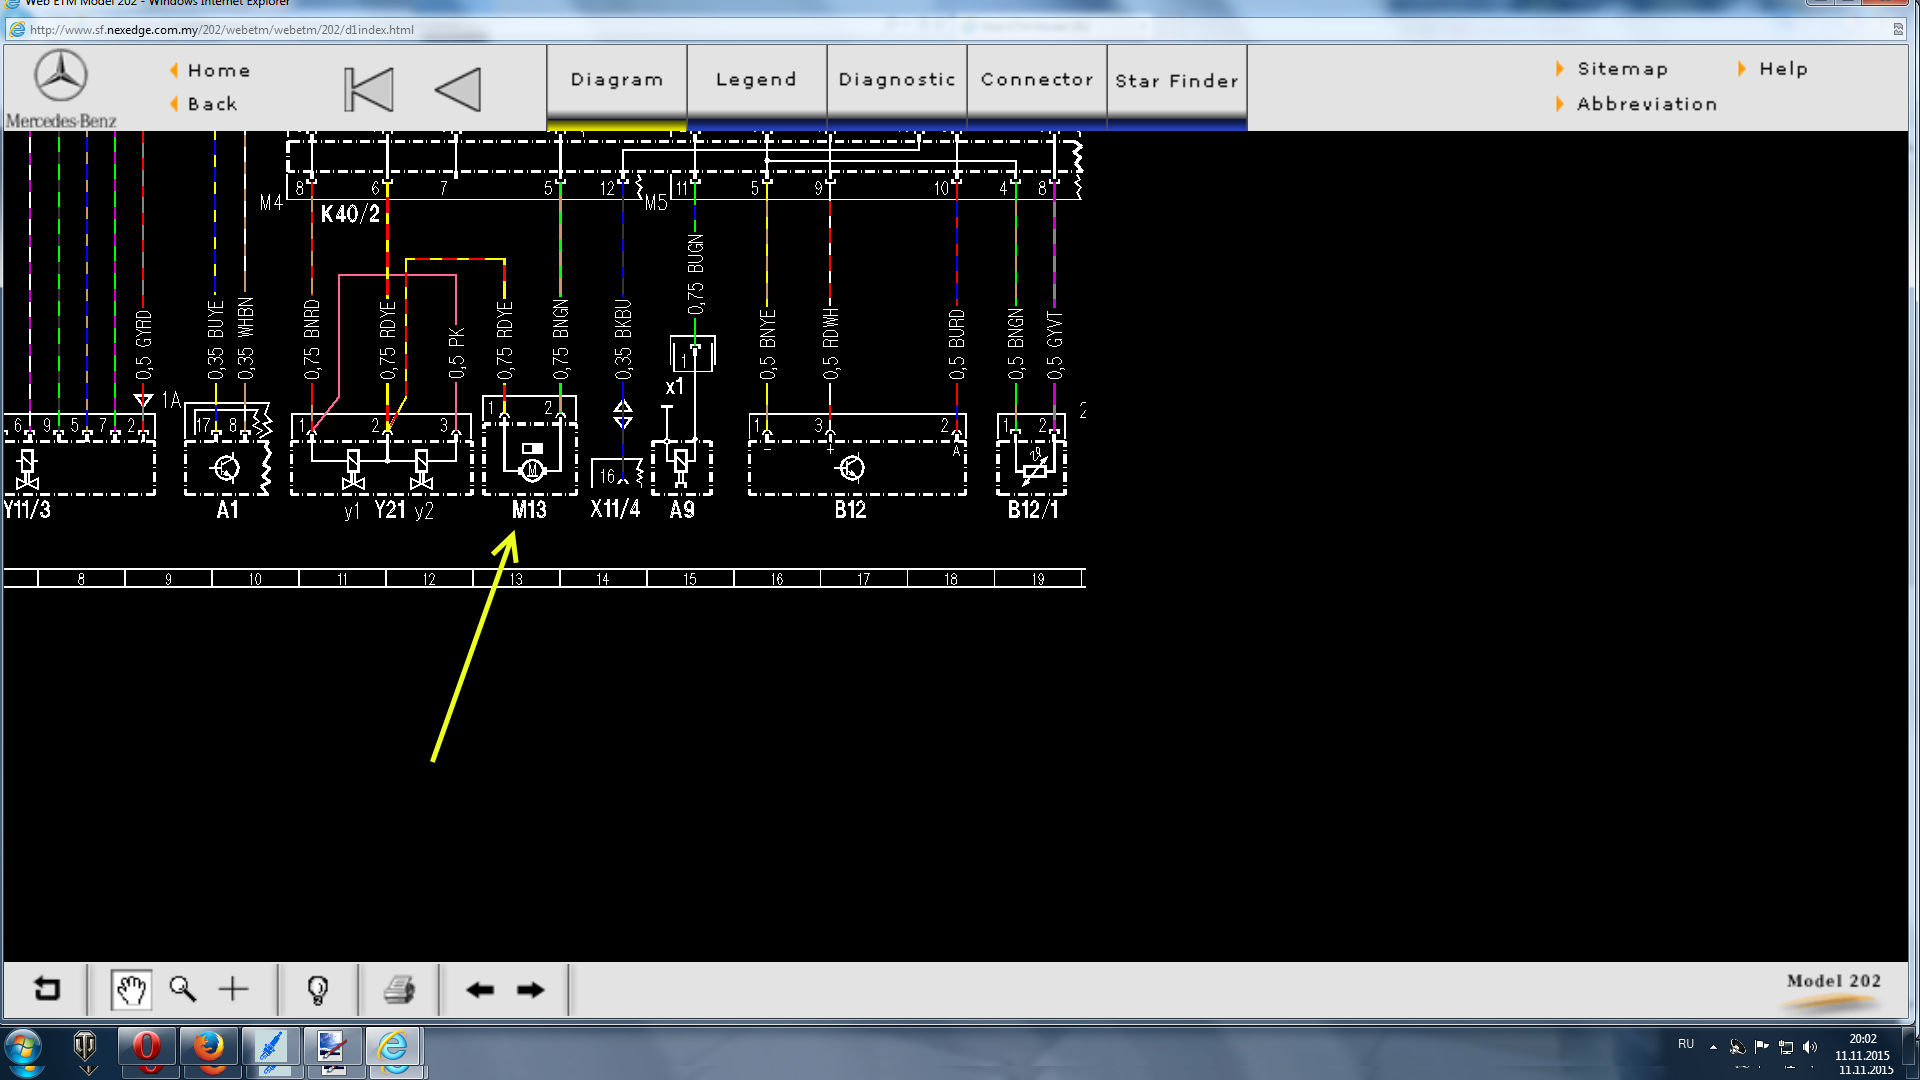Click the printer icon
The height and width of the screenshot is (1080, 1920).
(x=399, y=990)
